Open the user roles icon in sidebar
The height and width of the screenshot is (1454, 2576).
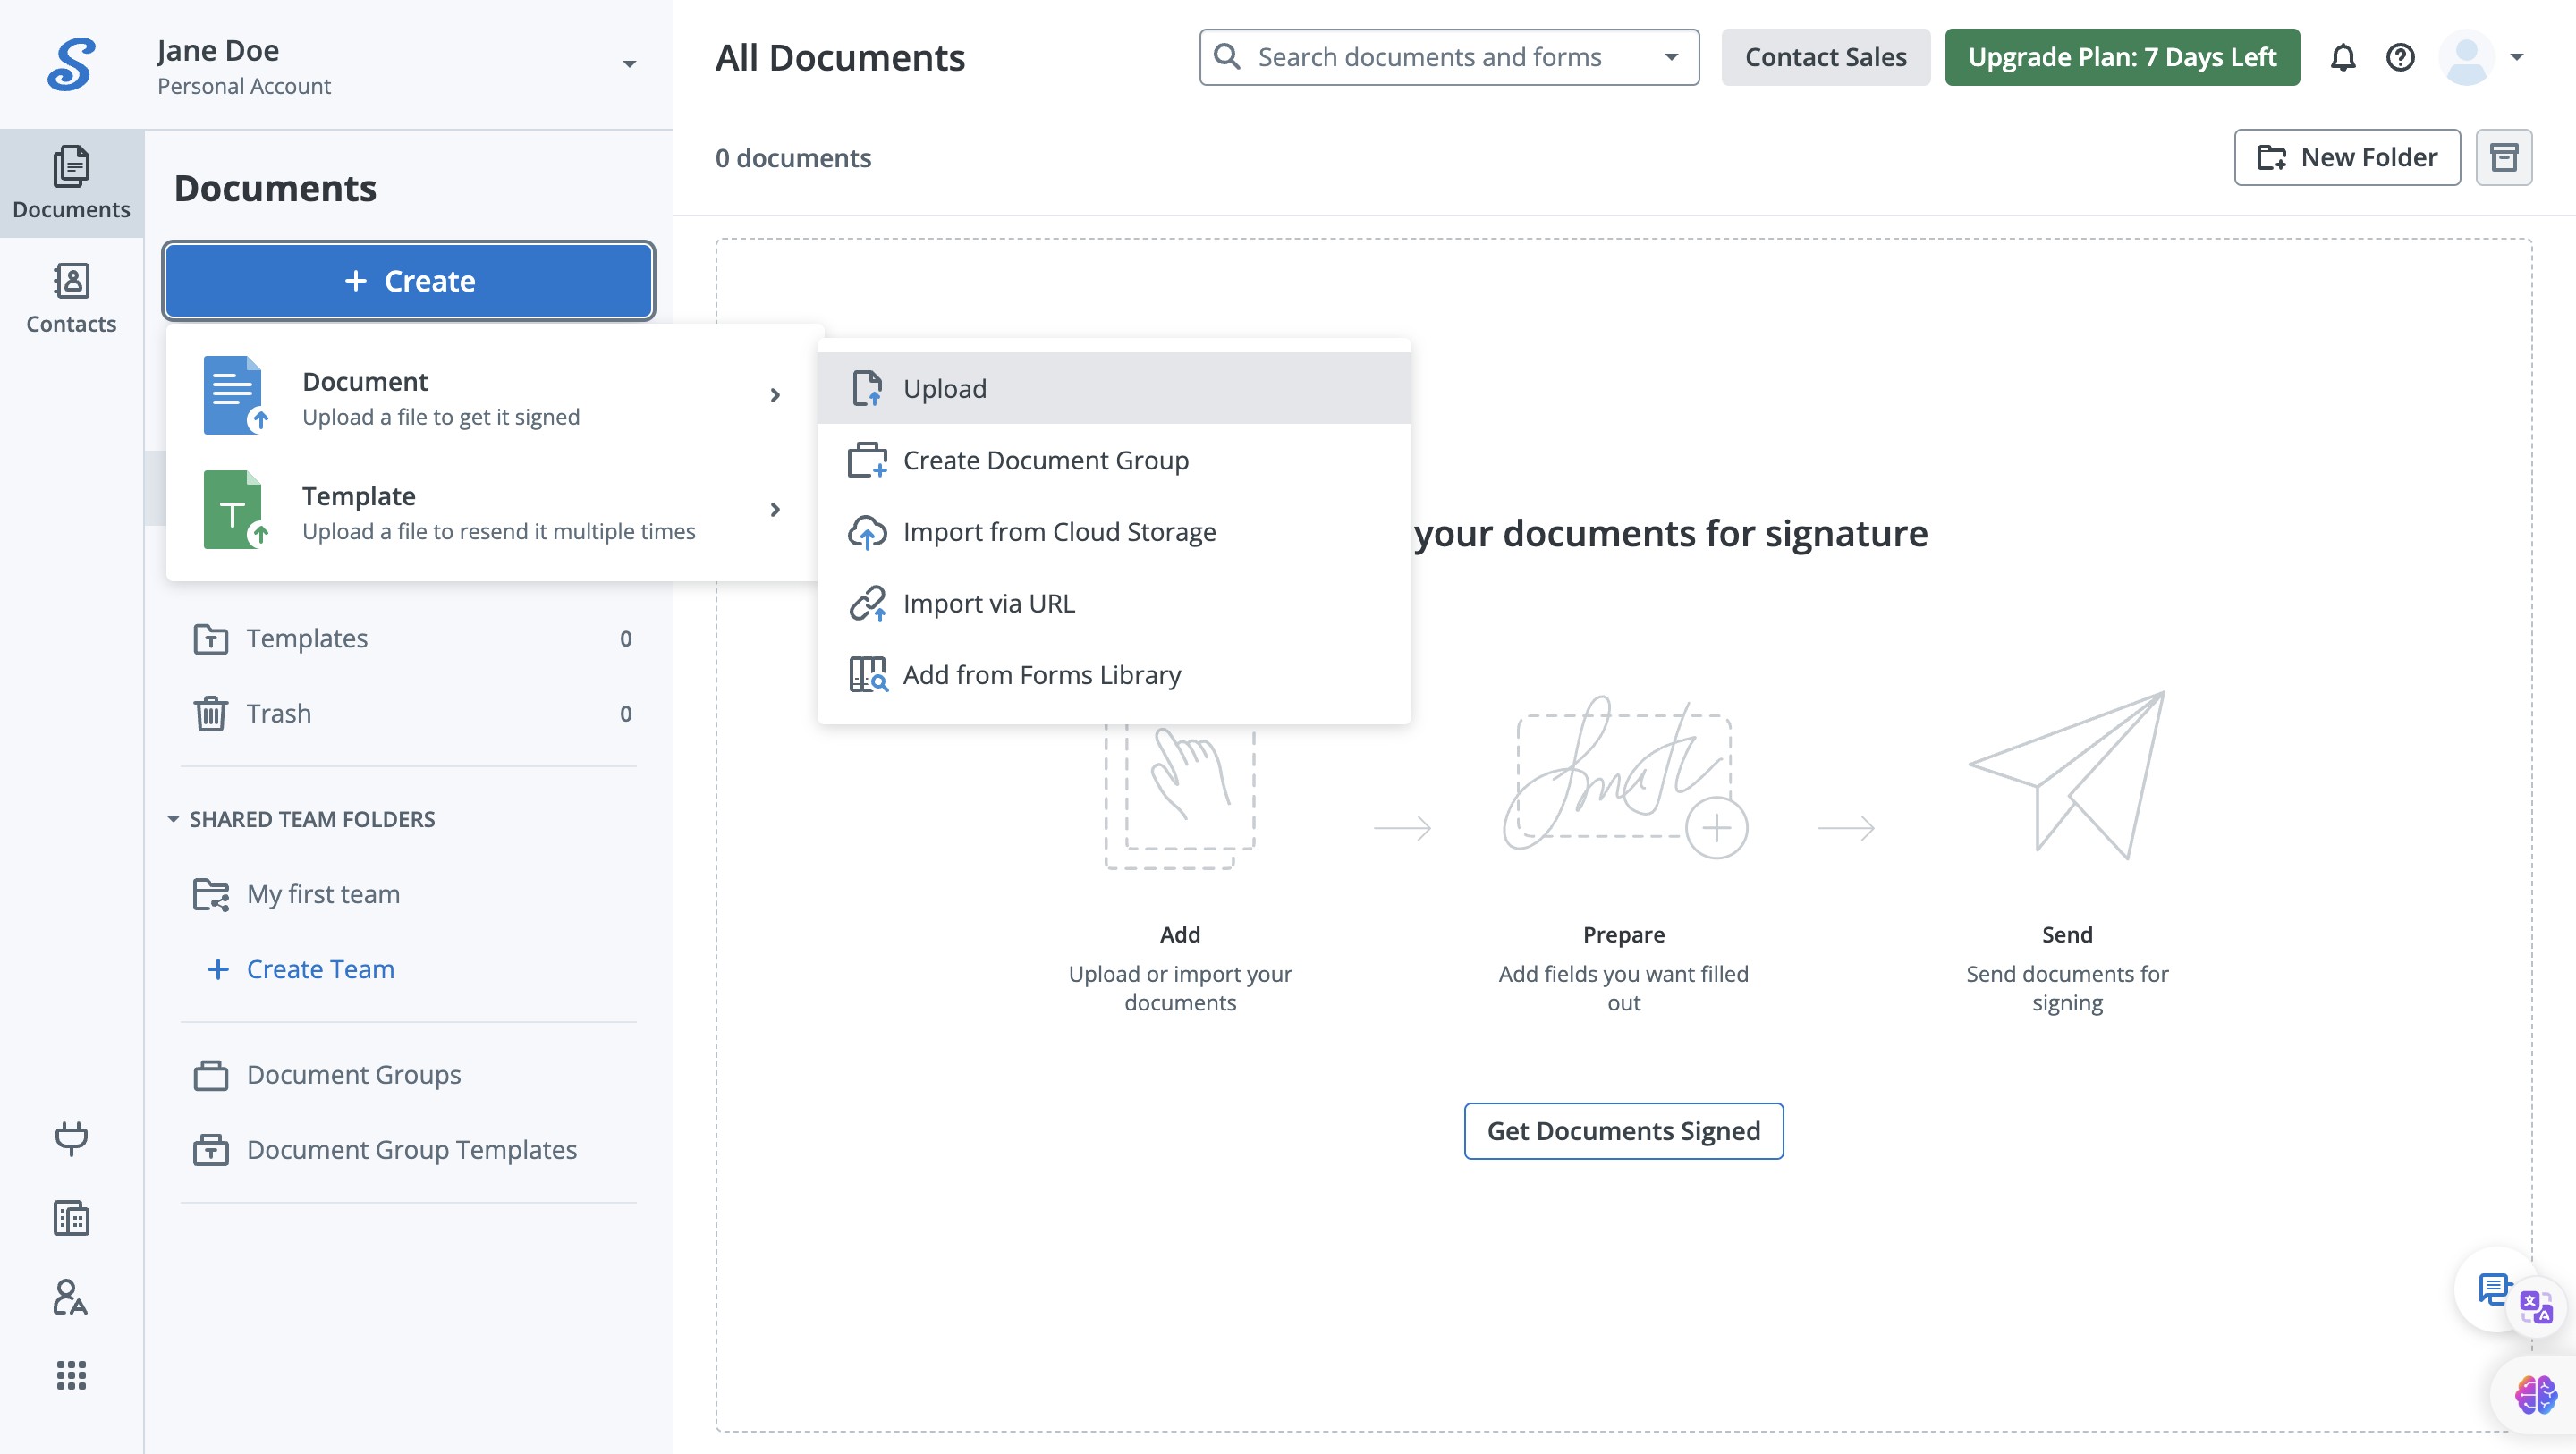(71, 1297)
